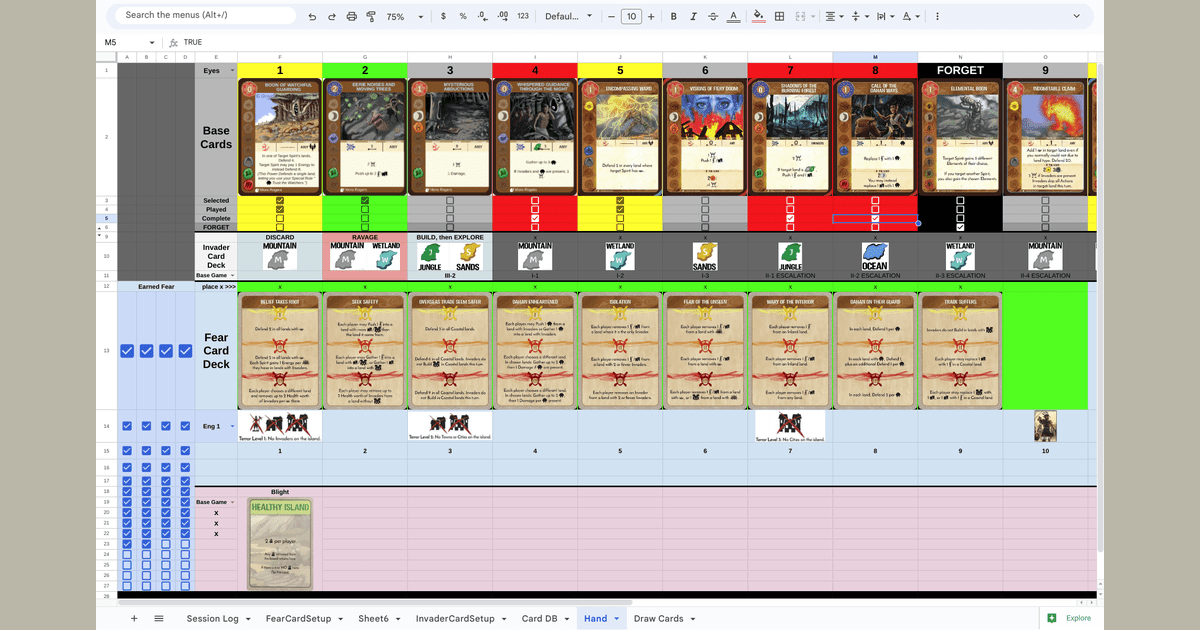Open the borders menu

tap(780, 16)
